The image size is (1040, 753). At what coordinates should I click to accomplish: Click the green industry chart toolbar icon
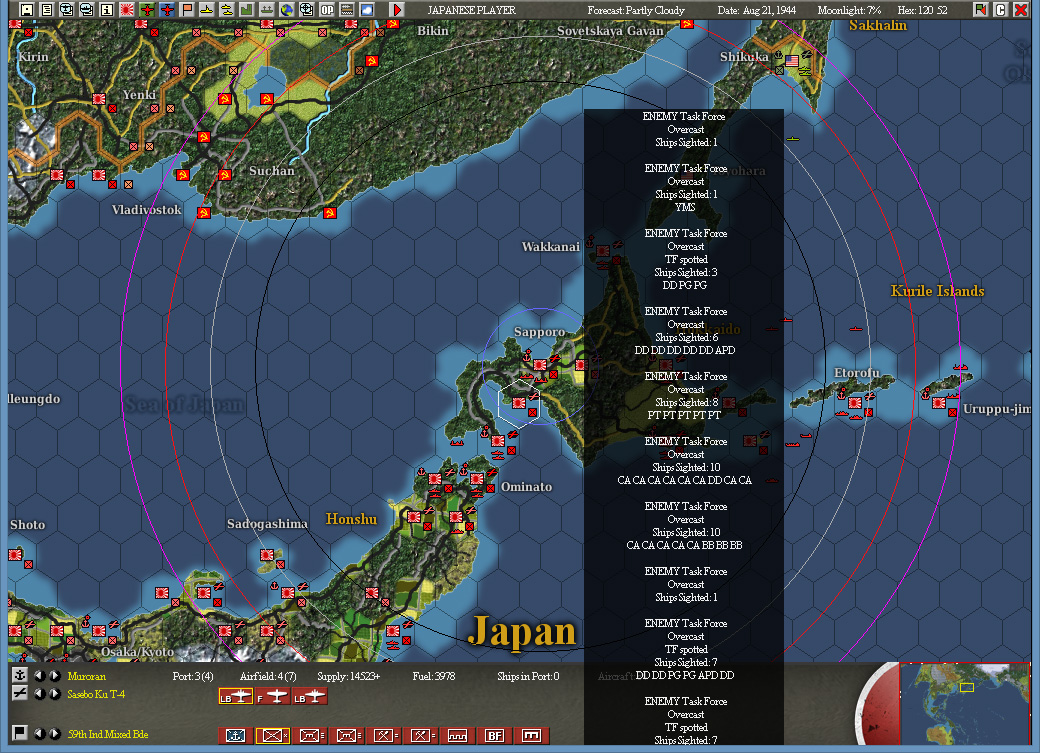click(247, 9)
